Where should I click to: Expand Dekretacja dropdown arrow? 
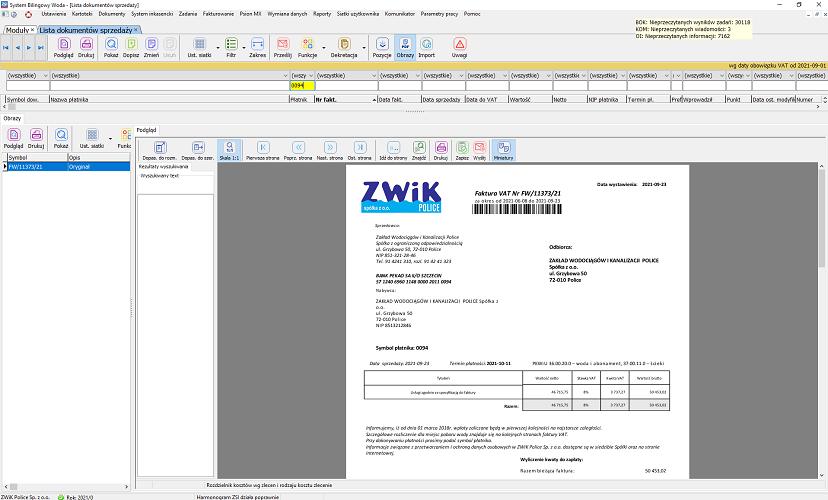364,48
